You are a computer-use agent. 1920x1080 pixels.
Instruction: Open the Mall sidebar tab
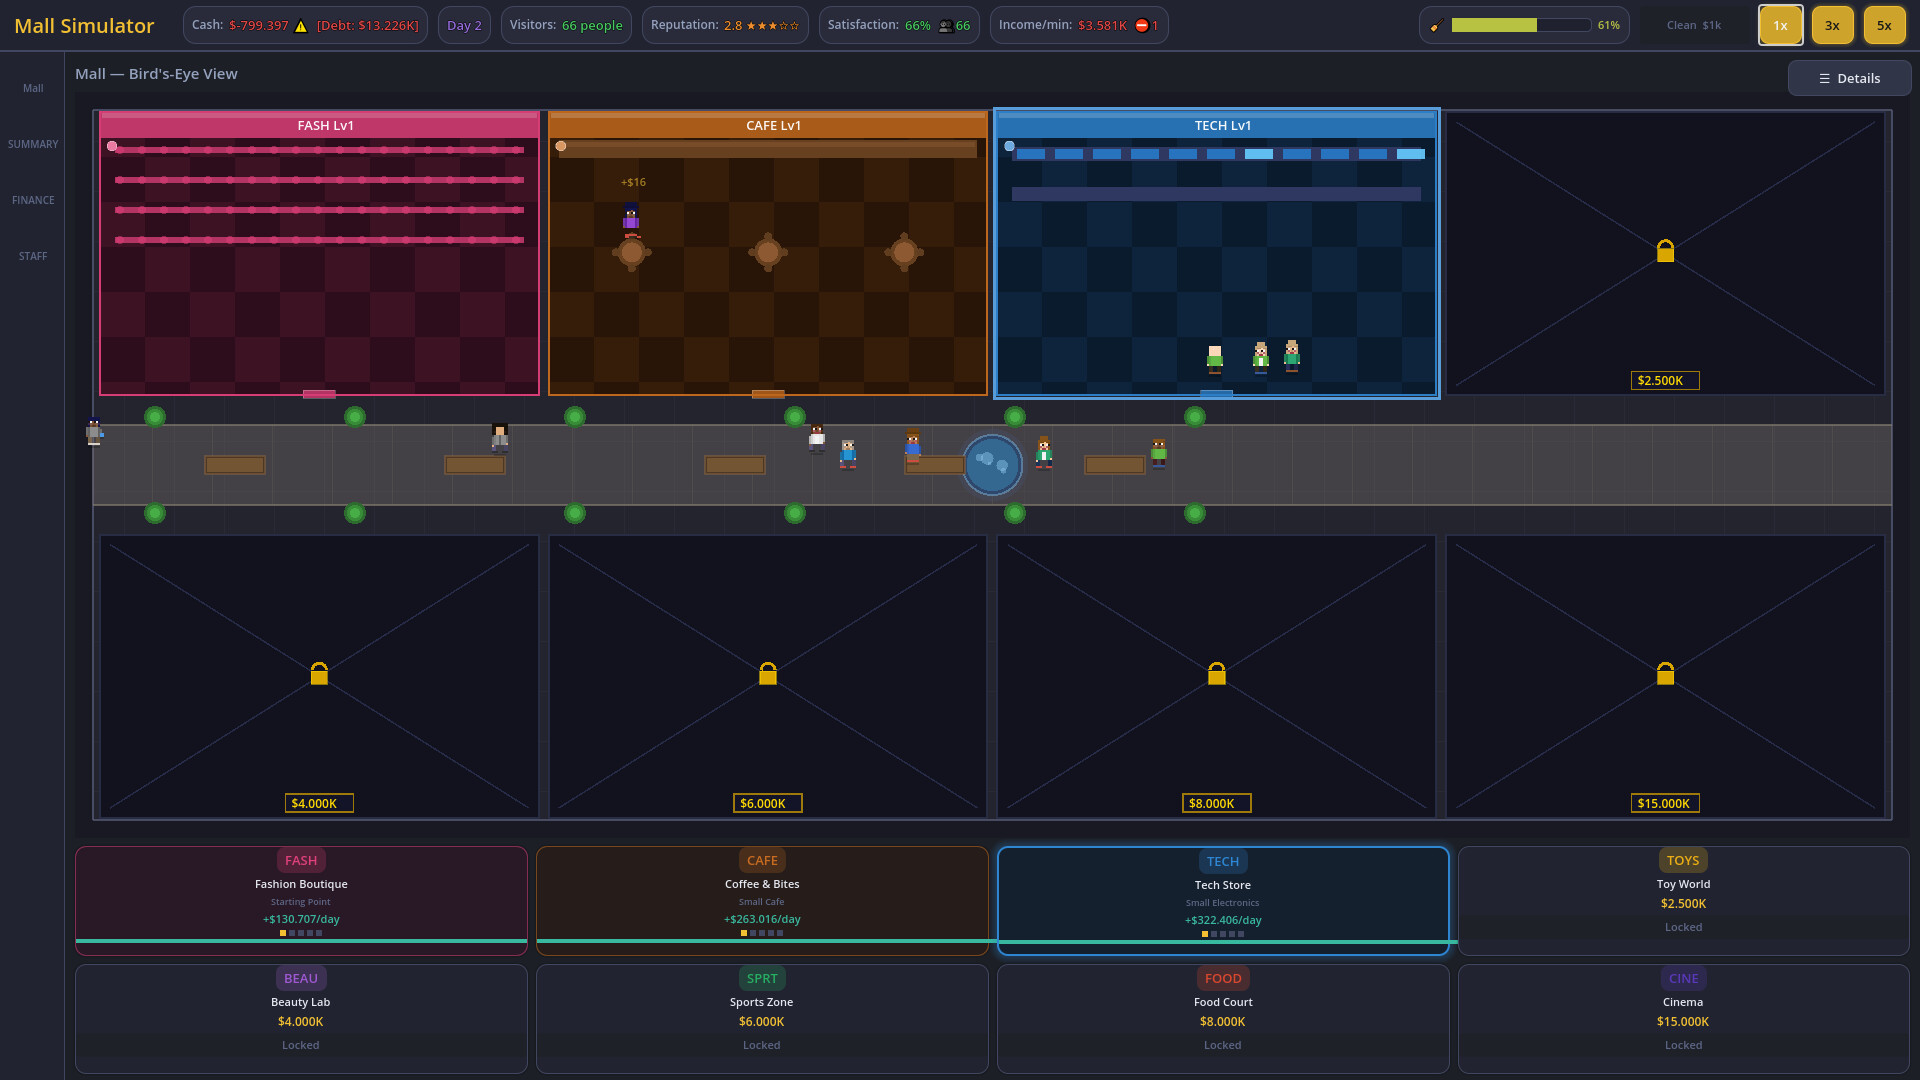33,89
